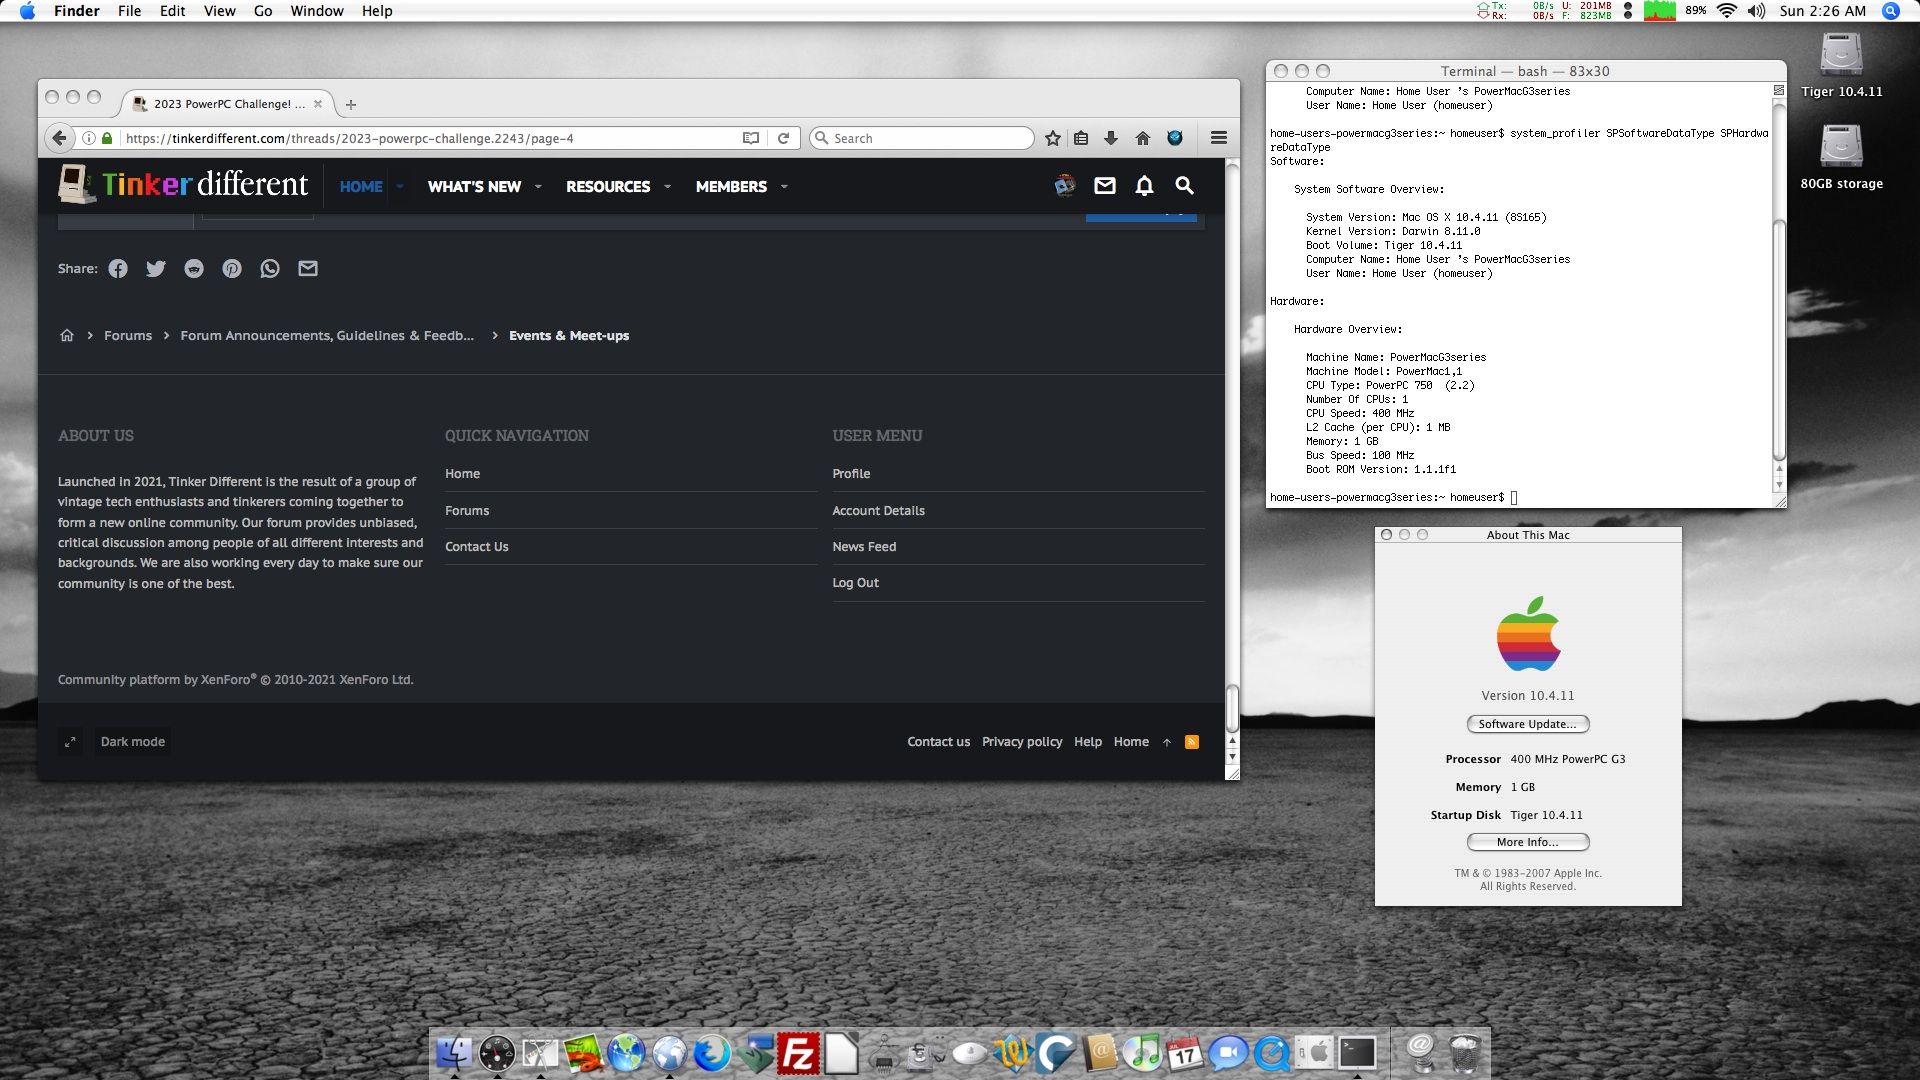This screenshot has width=1920, height=1080.
Task: Open the View menu in menu bar
Action: pos(219,11)
